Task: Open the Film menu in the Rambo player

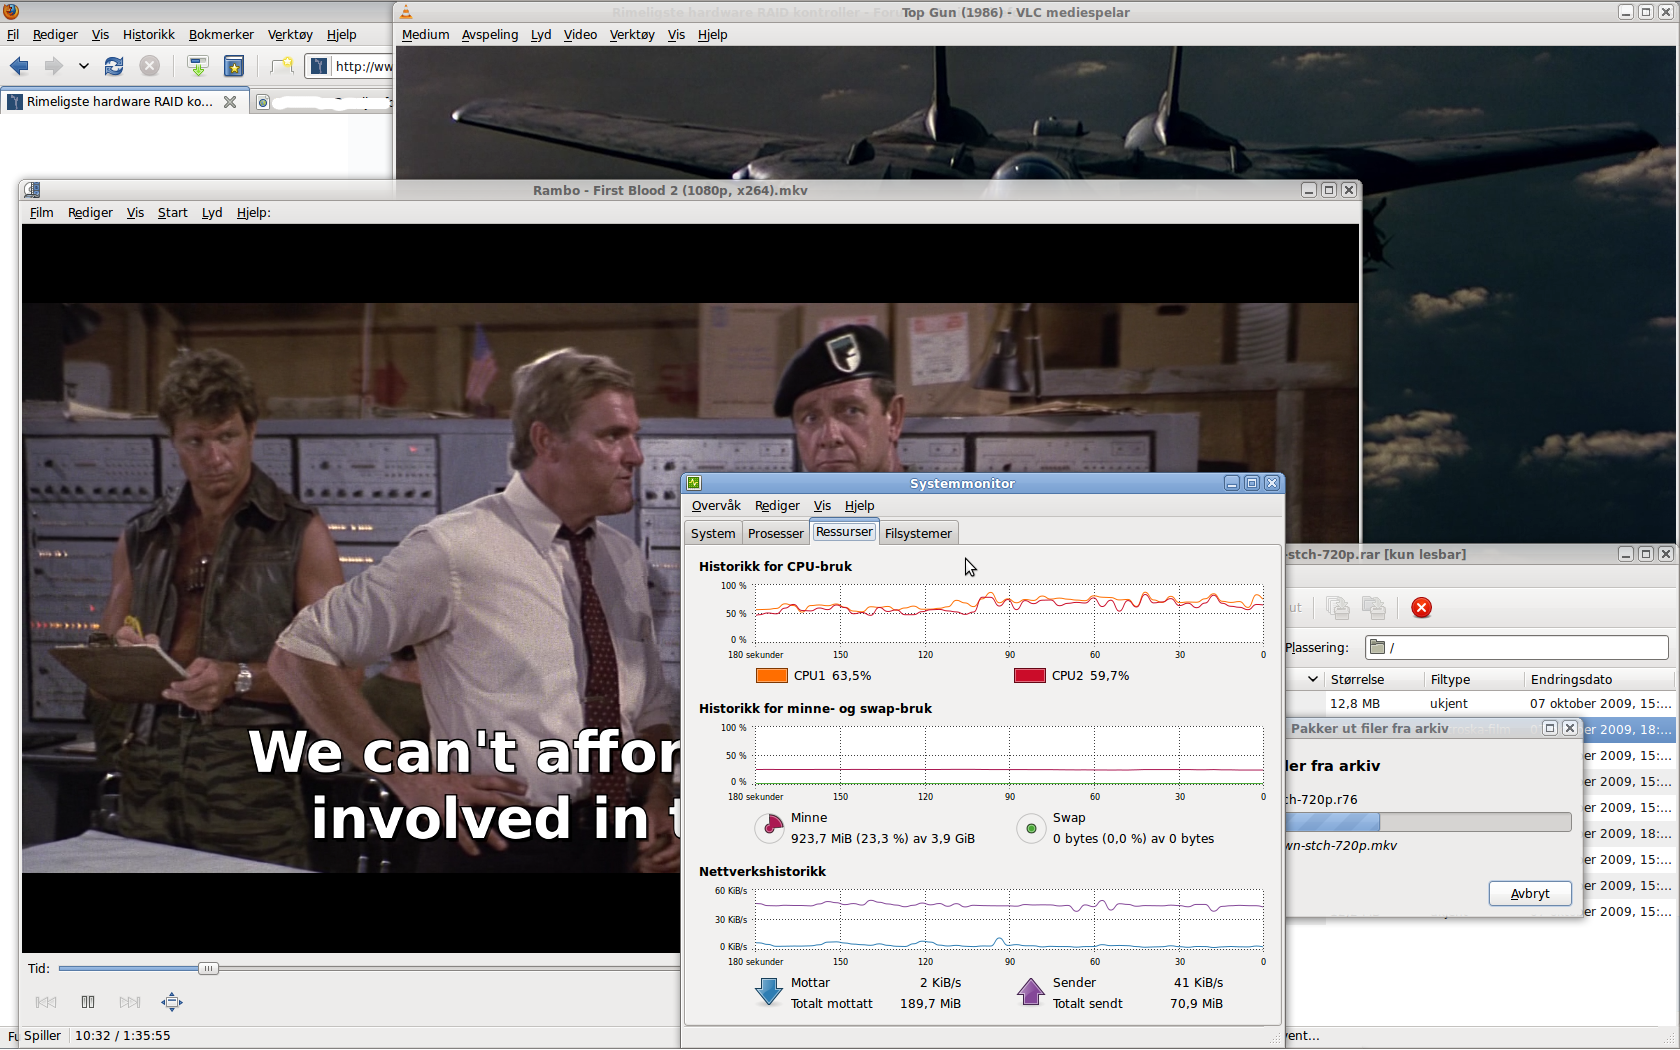Action: [41, 212]
